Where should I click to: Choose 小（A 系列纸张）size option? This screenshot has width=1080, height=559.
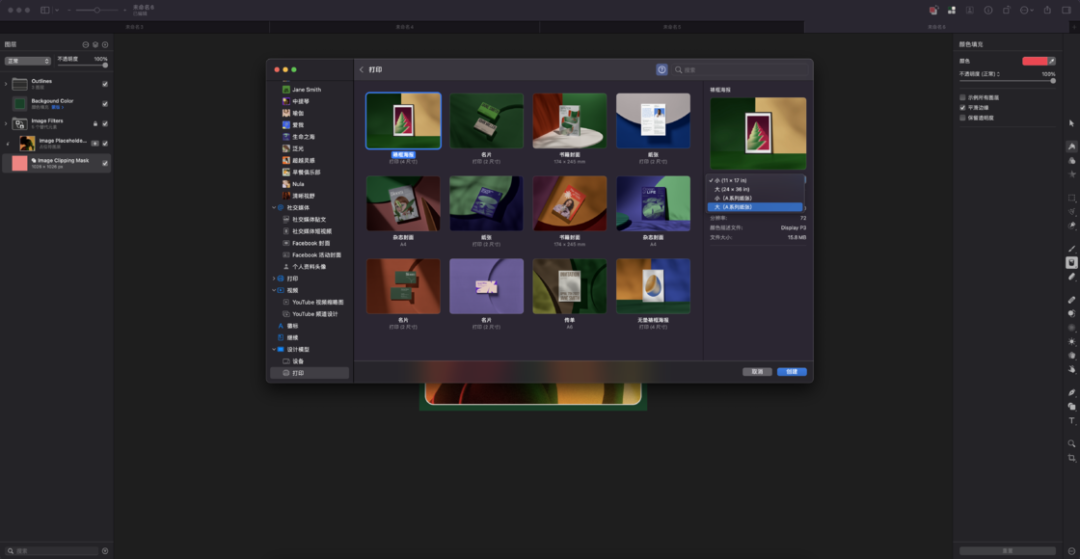click(755, 198)
